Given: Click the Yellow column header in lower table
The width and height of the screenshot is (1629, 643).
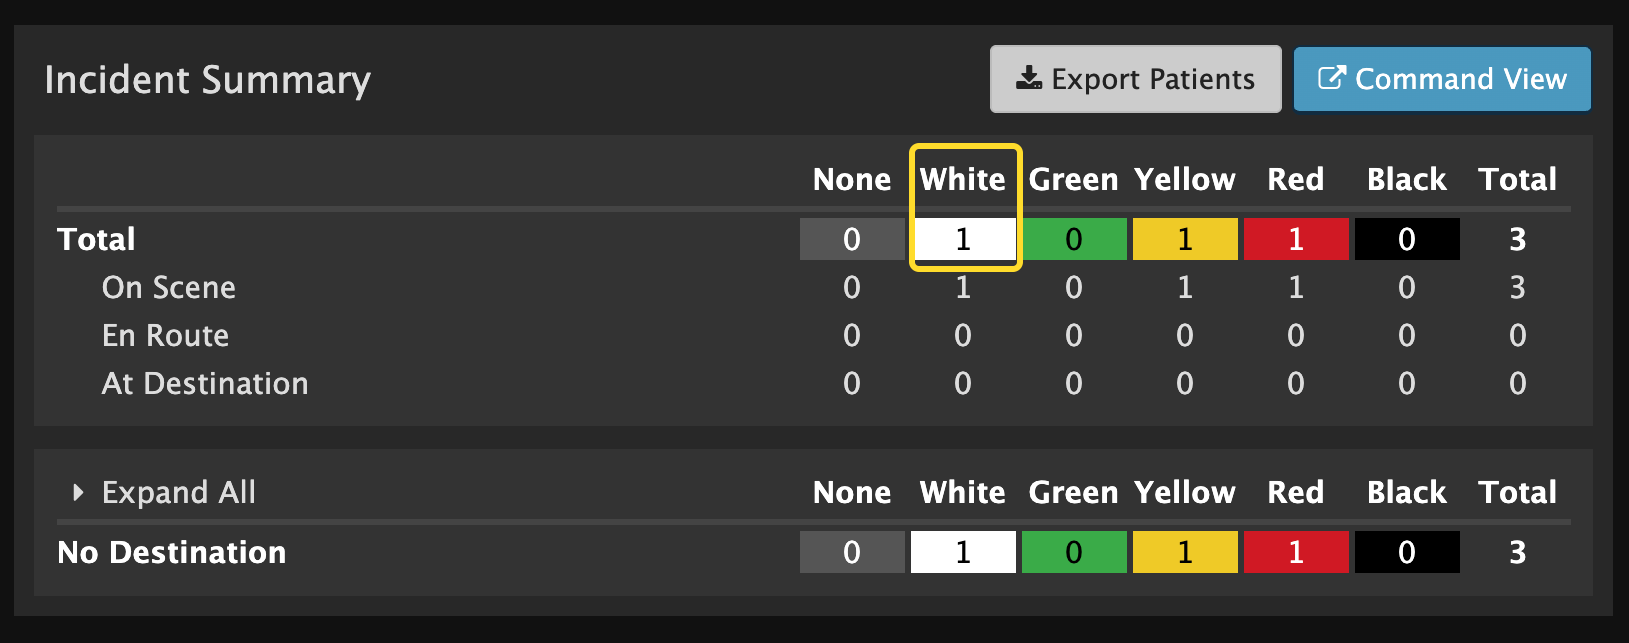Looking at the screenshot, I should pos(1184,491).
